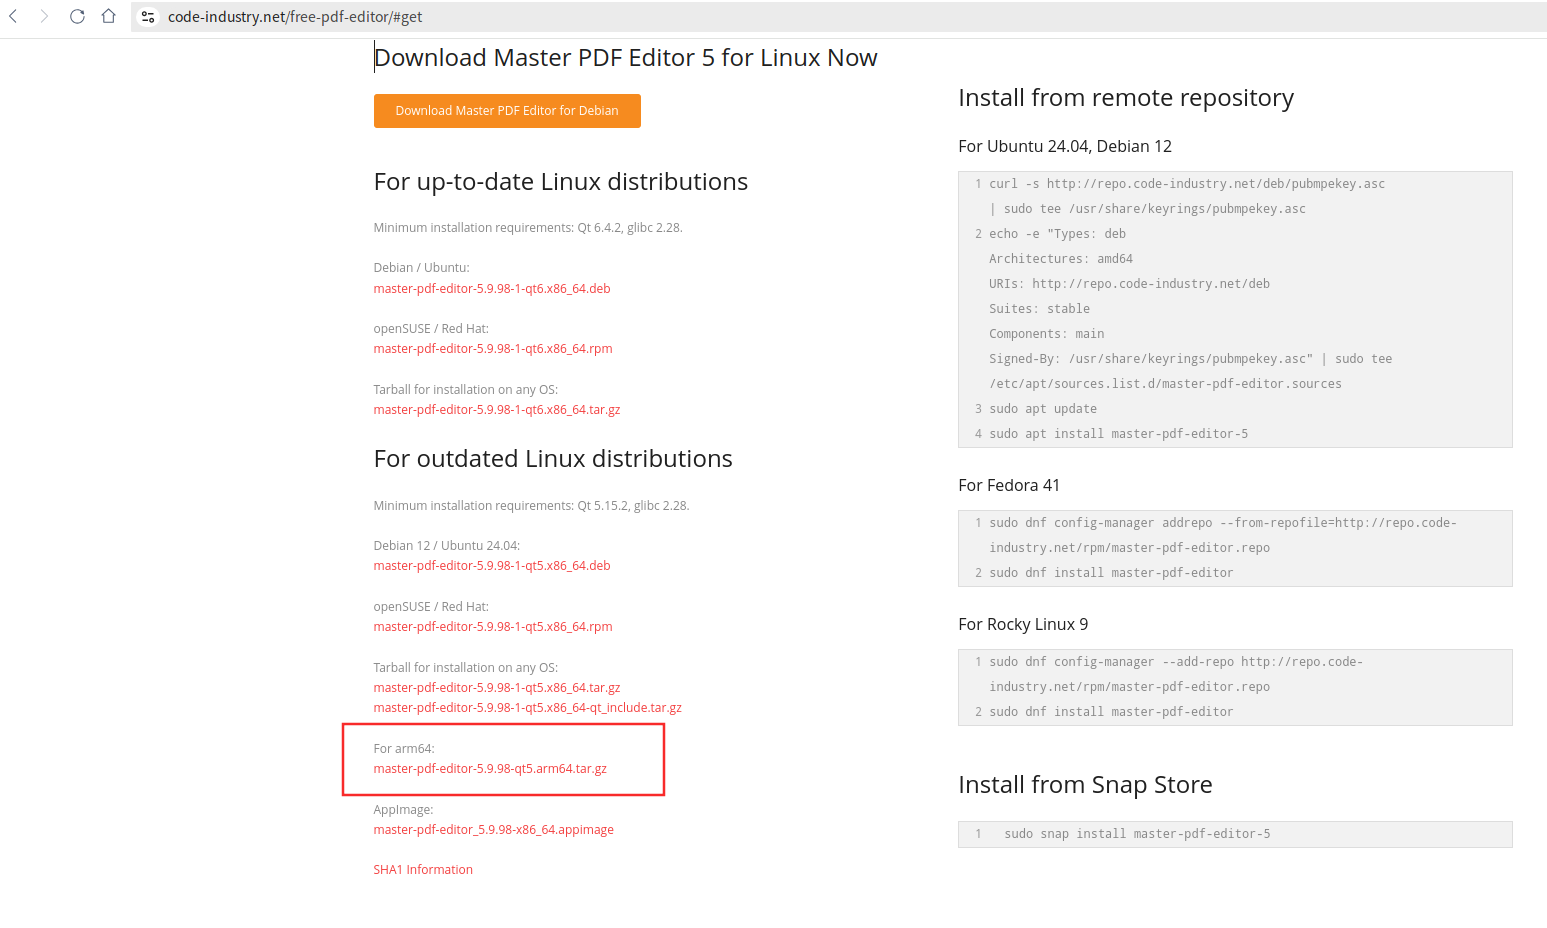Click the Qt 6.4.2 minimum requirements text
The image size is (1547, 928).
[x=528, y=228]
